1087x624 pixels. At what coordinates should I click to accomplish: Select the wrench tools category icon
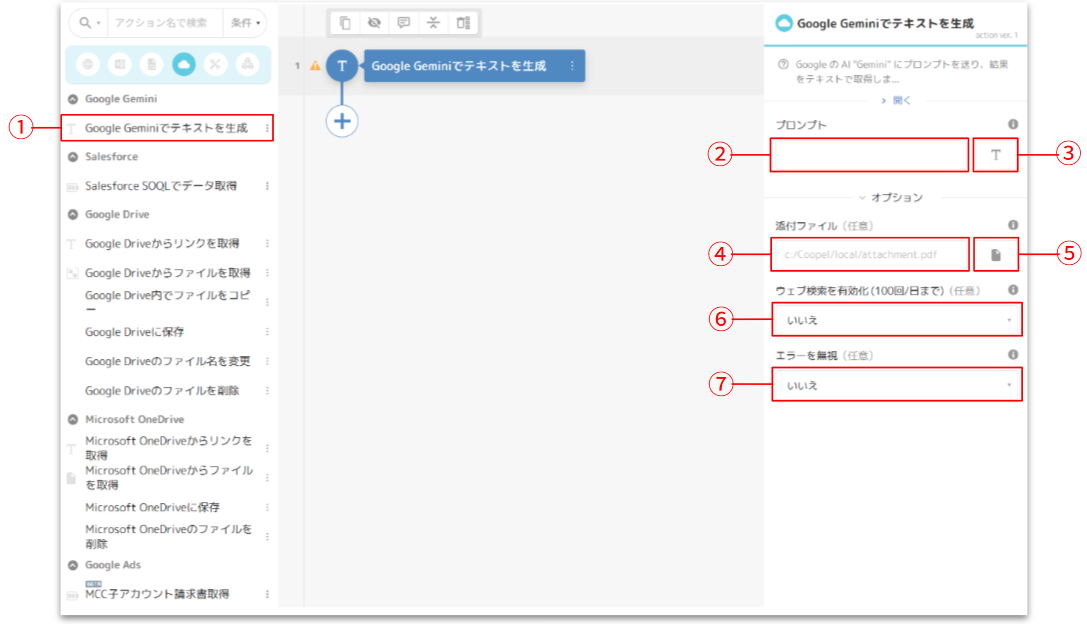(x=215, y=64)
